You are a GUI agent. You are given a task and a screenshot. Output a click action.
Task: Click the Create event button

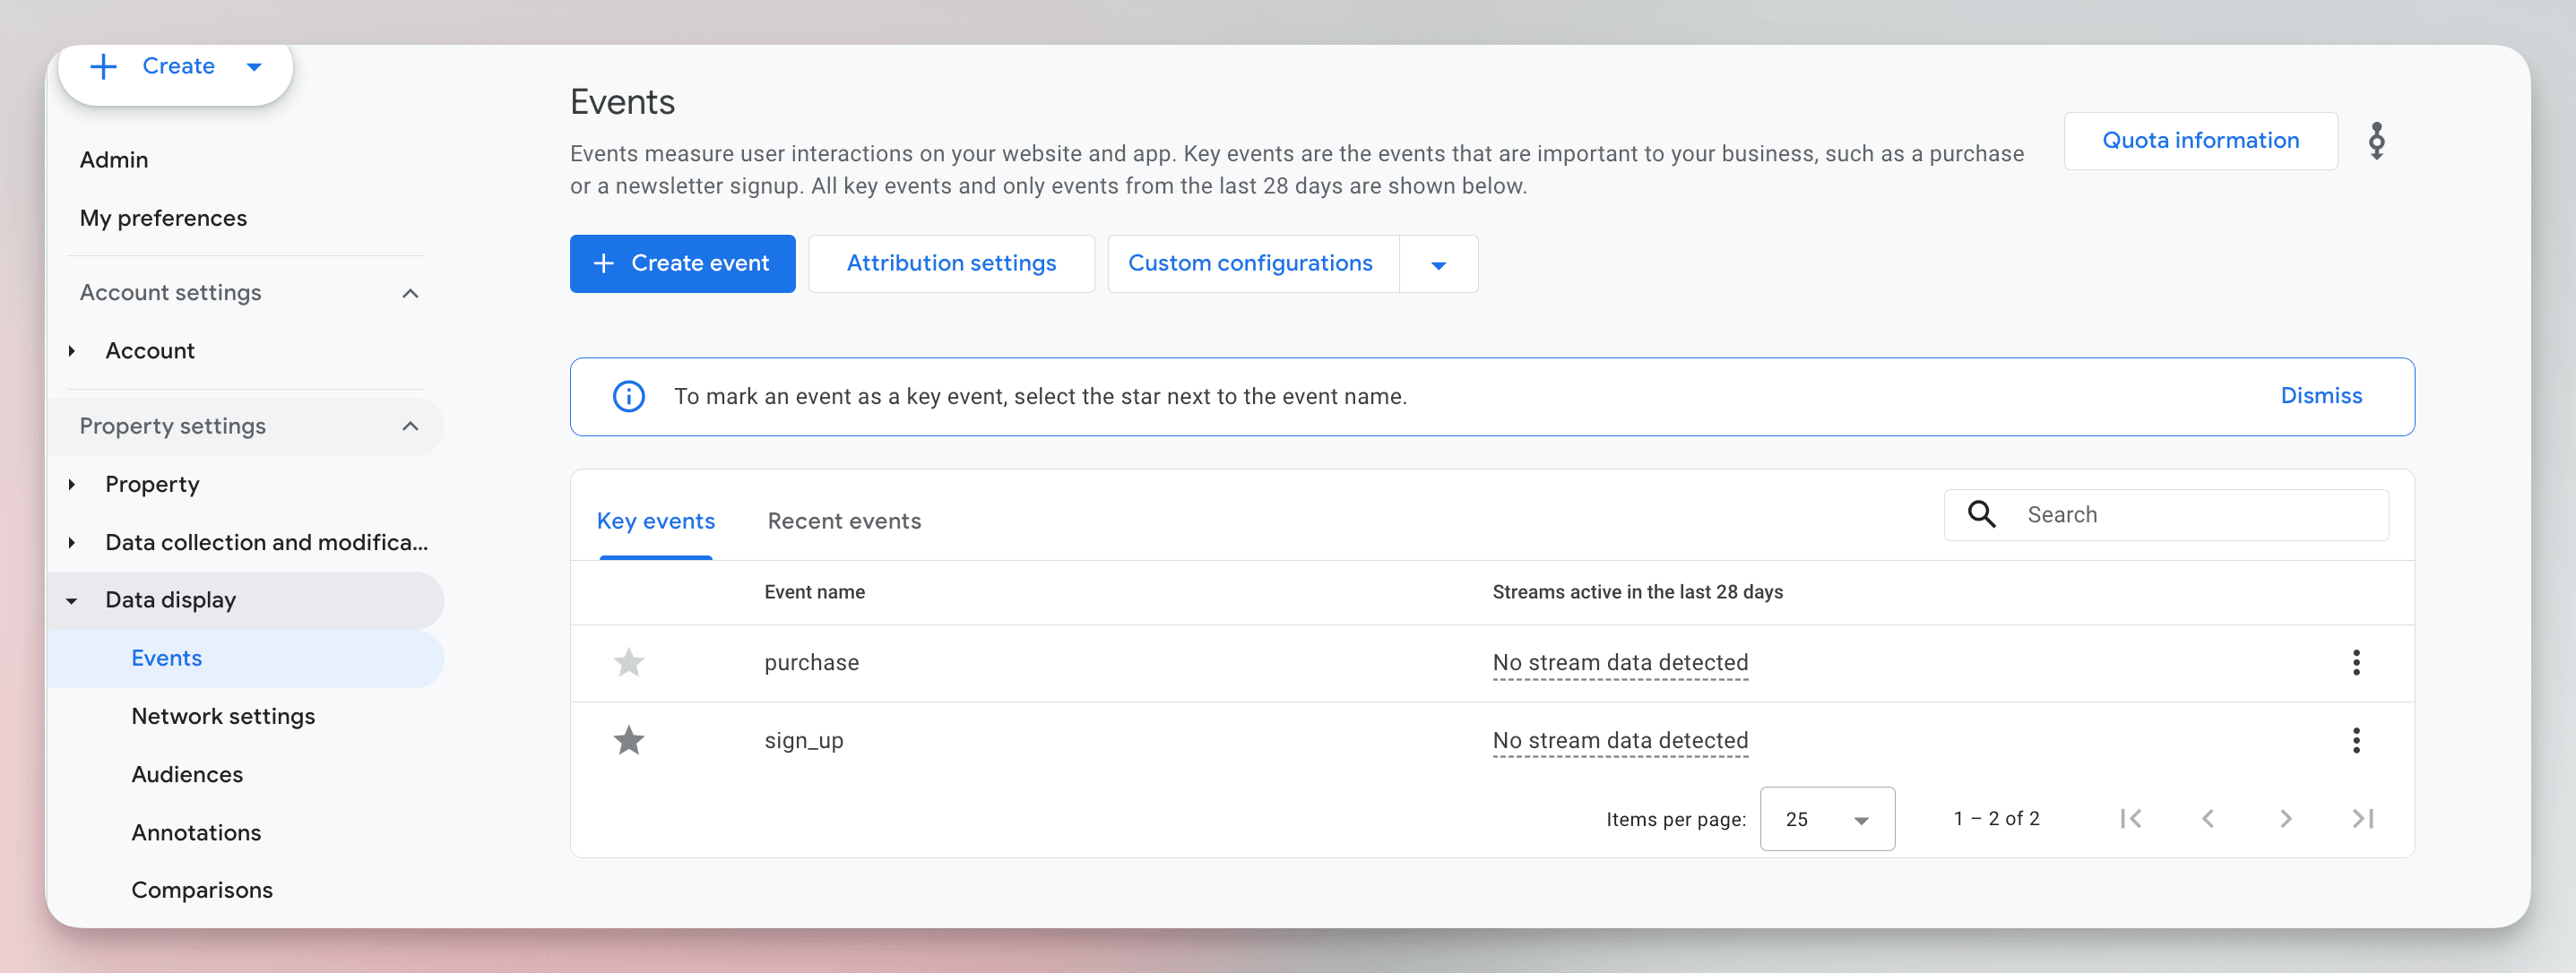pyautogui.click(x=682, y=263)
